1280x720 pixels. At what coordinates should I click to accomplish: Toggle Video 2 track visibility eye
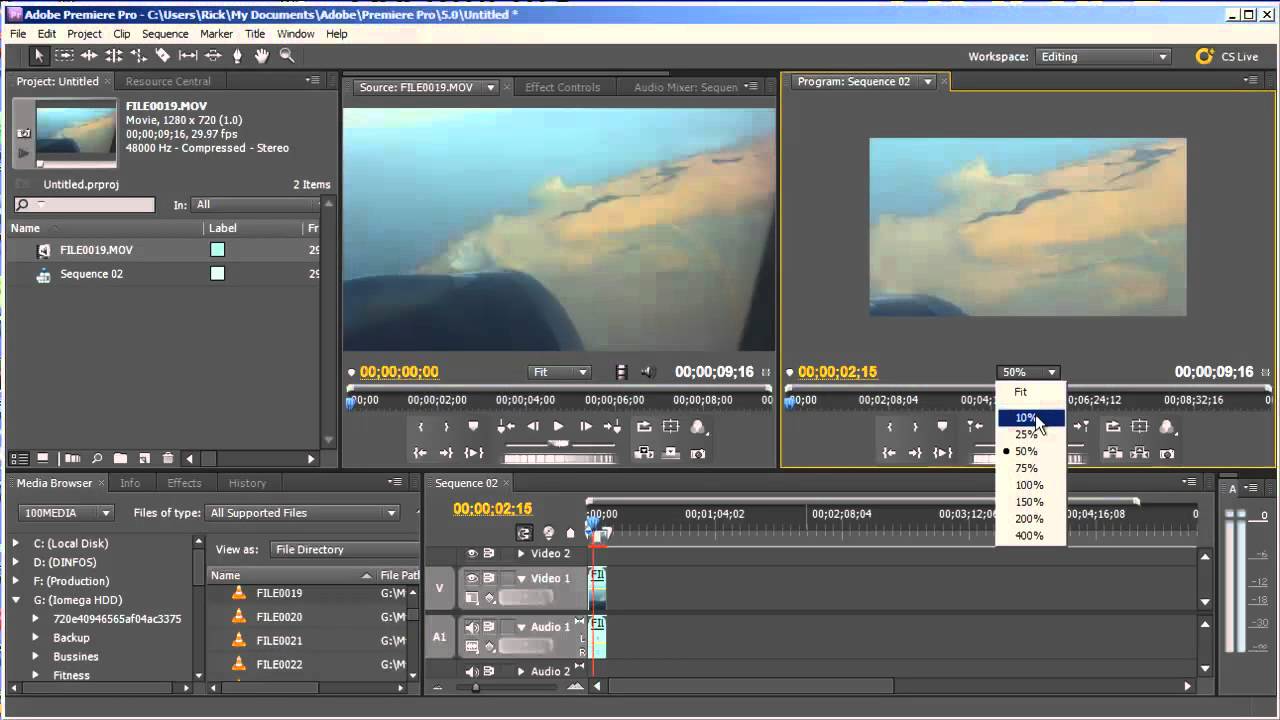(x=472, y=553)
